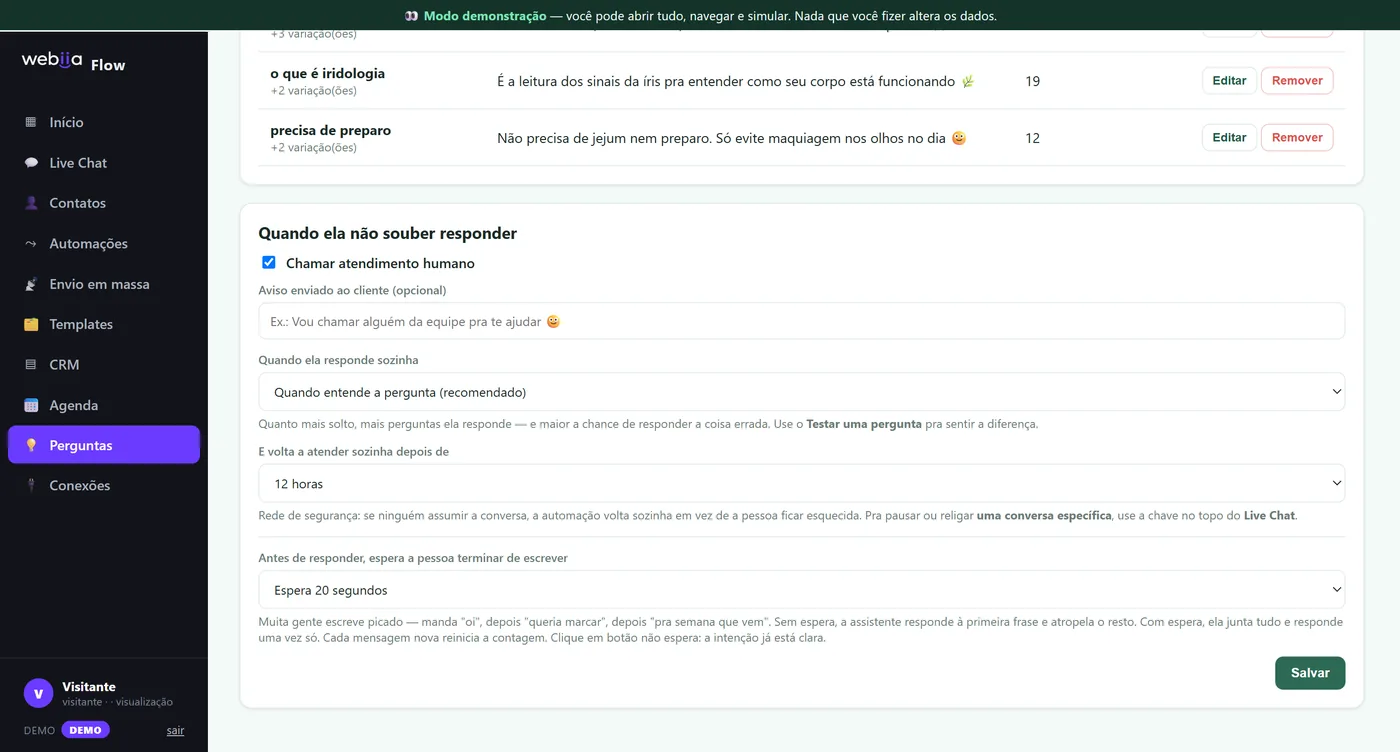The image size is (1400, 752).
Task: Click the Contatos person icon
Action: click(31, 203)
